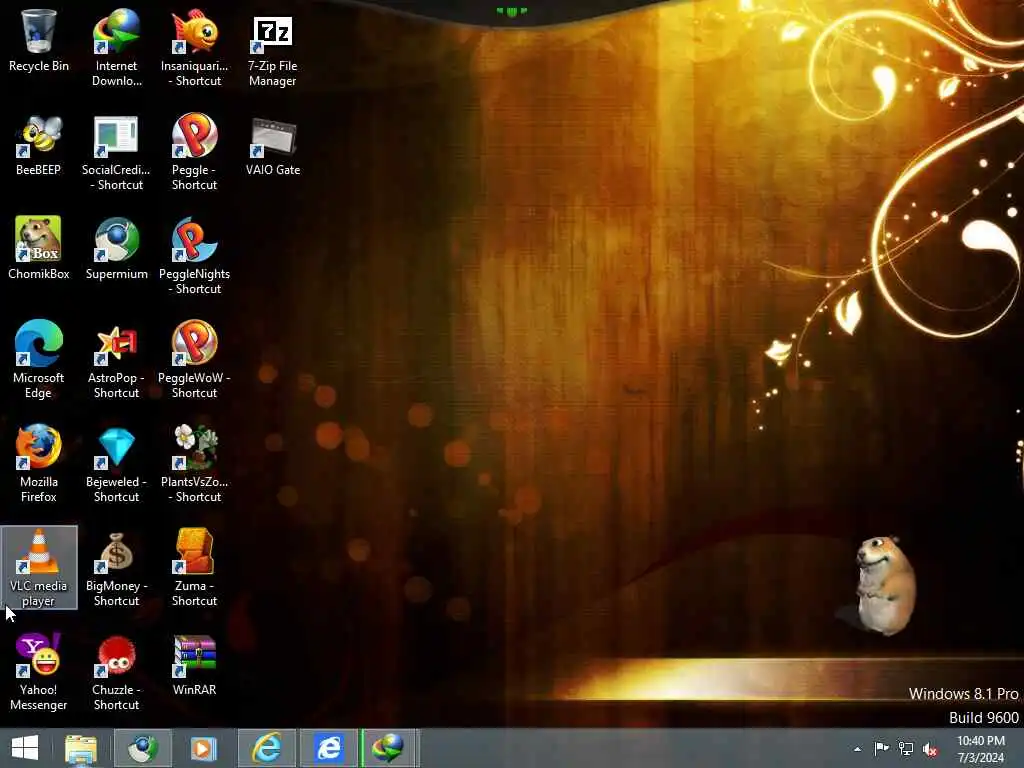The image size is (1024, 768).
Task: Open the Windows Start button
Action: pyautogui.click(x=25, y=748)
